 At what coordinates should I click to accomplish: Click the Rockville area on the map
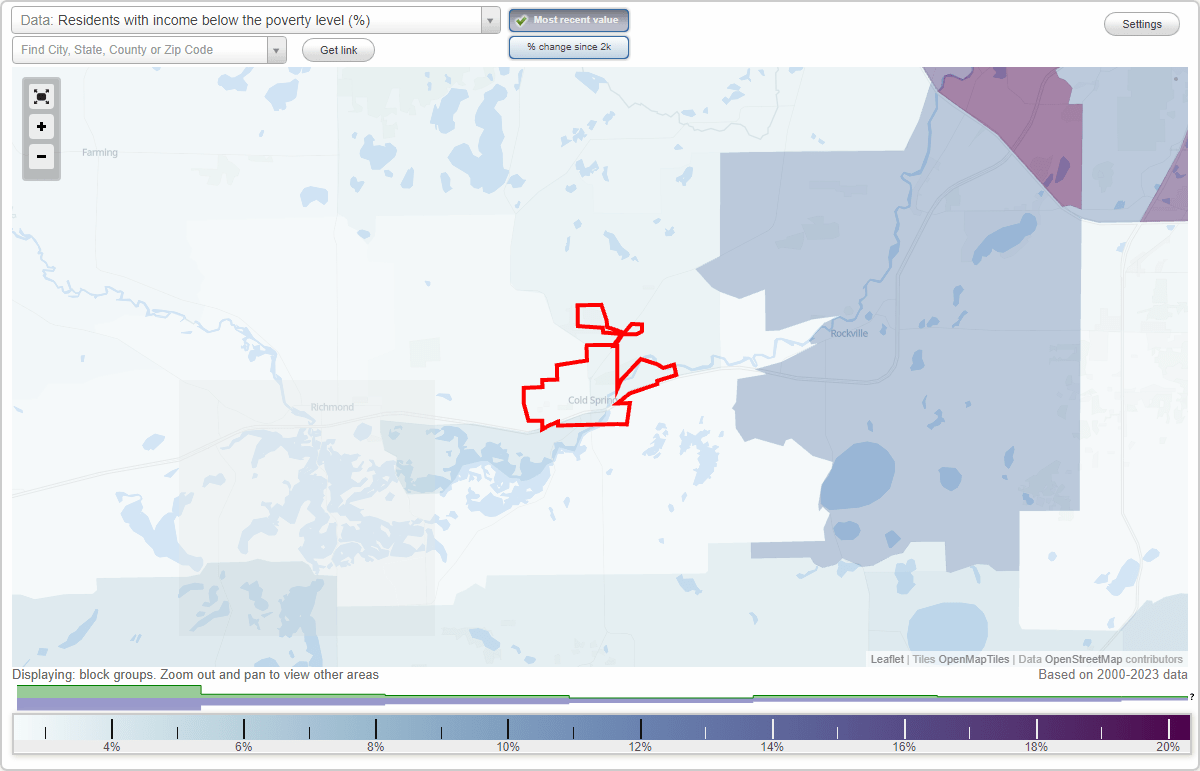point(848,333)
